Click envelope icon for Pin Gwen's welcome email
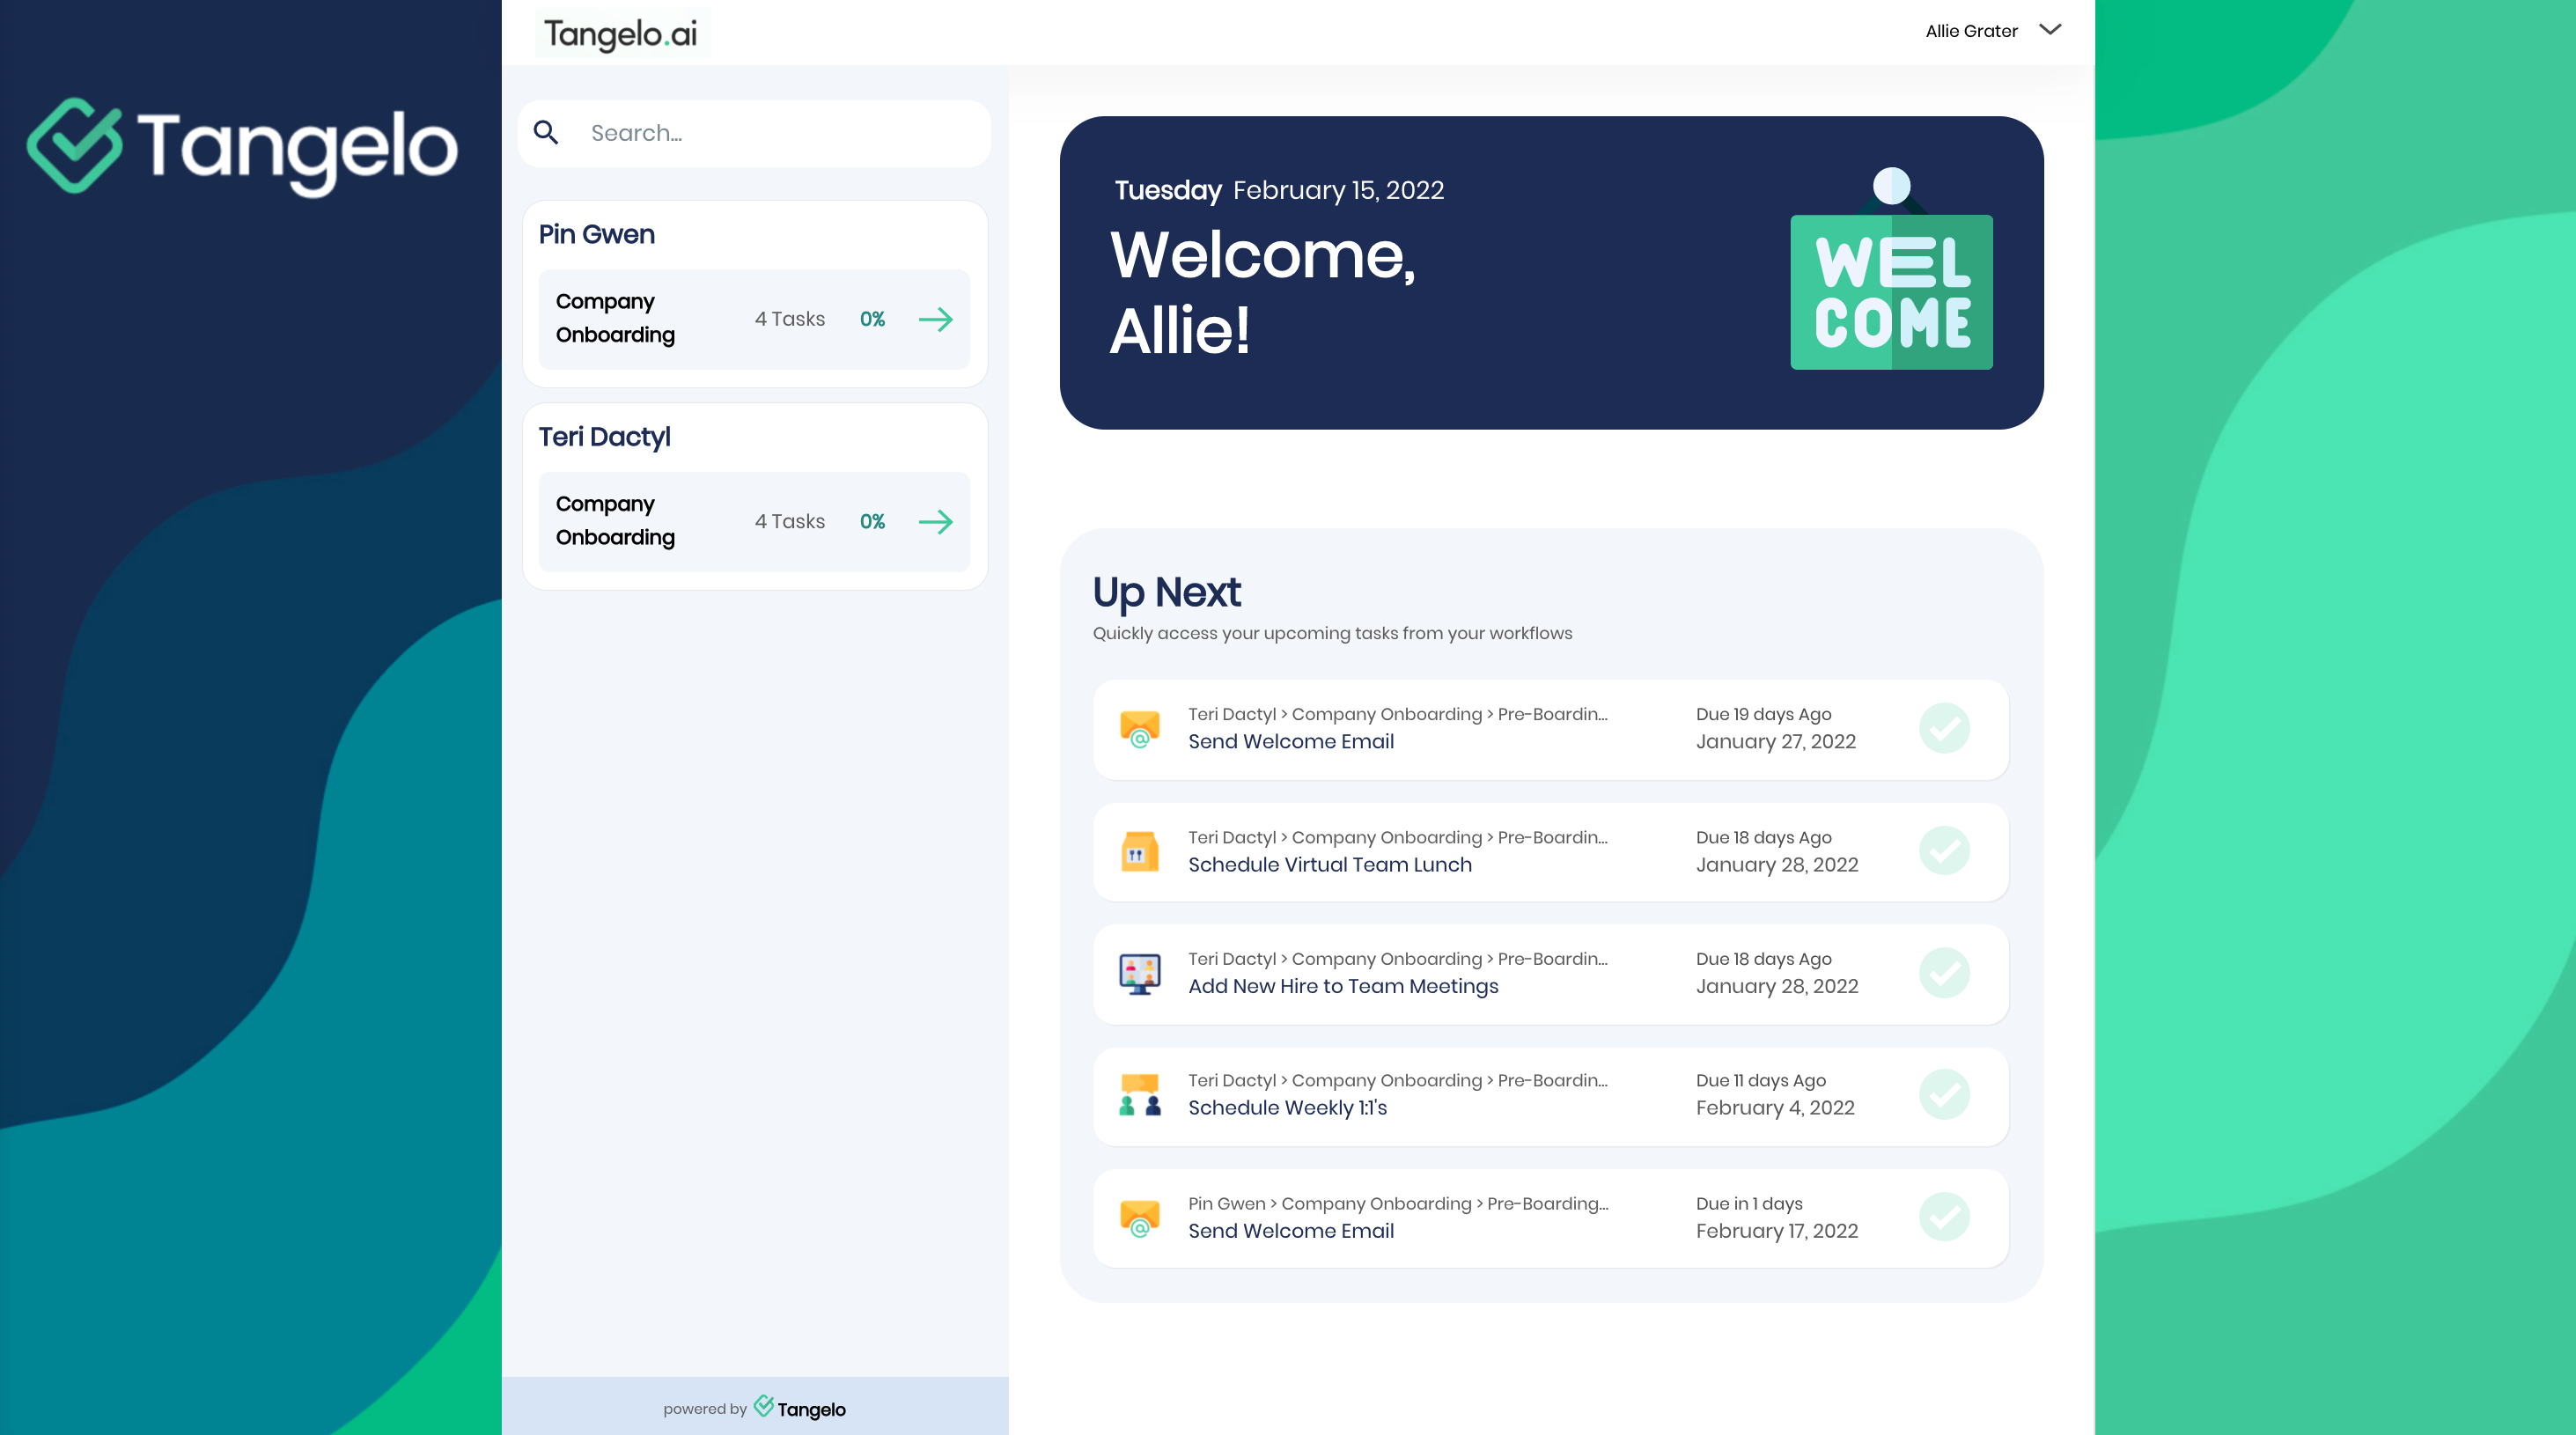2576x1435 pixels. tap(1139, 1217)
